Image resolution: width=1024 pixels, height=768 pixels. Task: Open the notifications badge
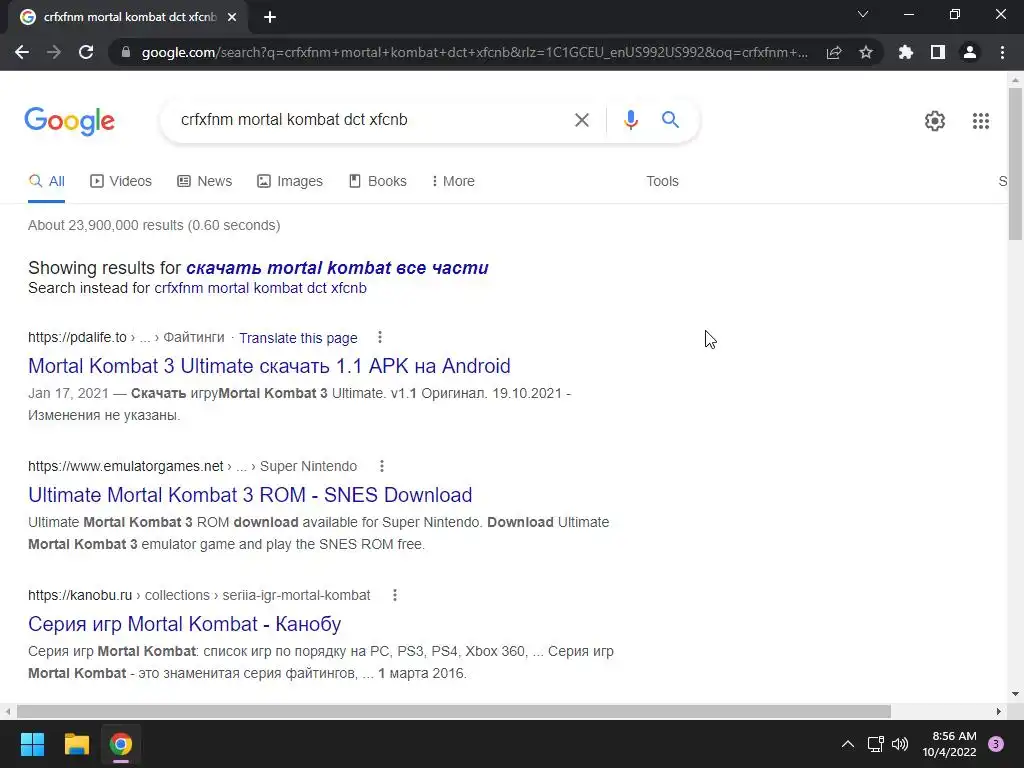coord(996,744)
